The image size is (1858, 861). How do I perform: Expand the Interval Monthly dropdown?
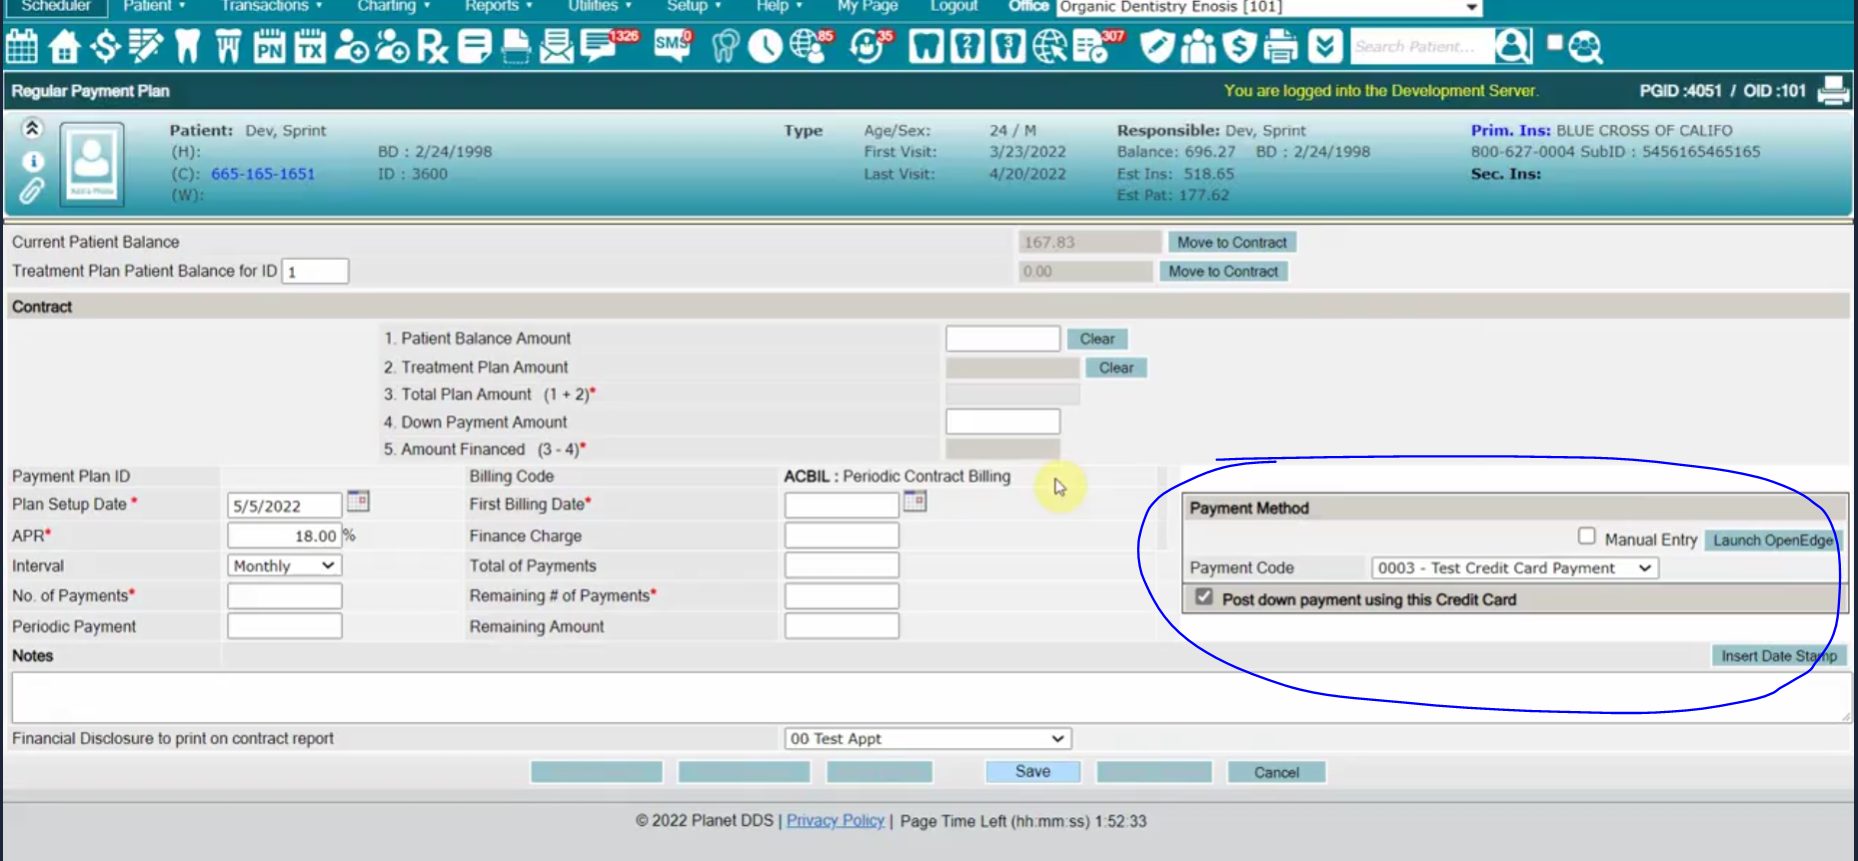coord(284,565)
